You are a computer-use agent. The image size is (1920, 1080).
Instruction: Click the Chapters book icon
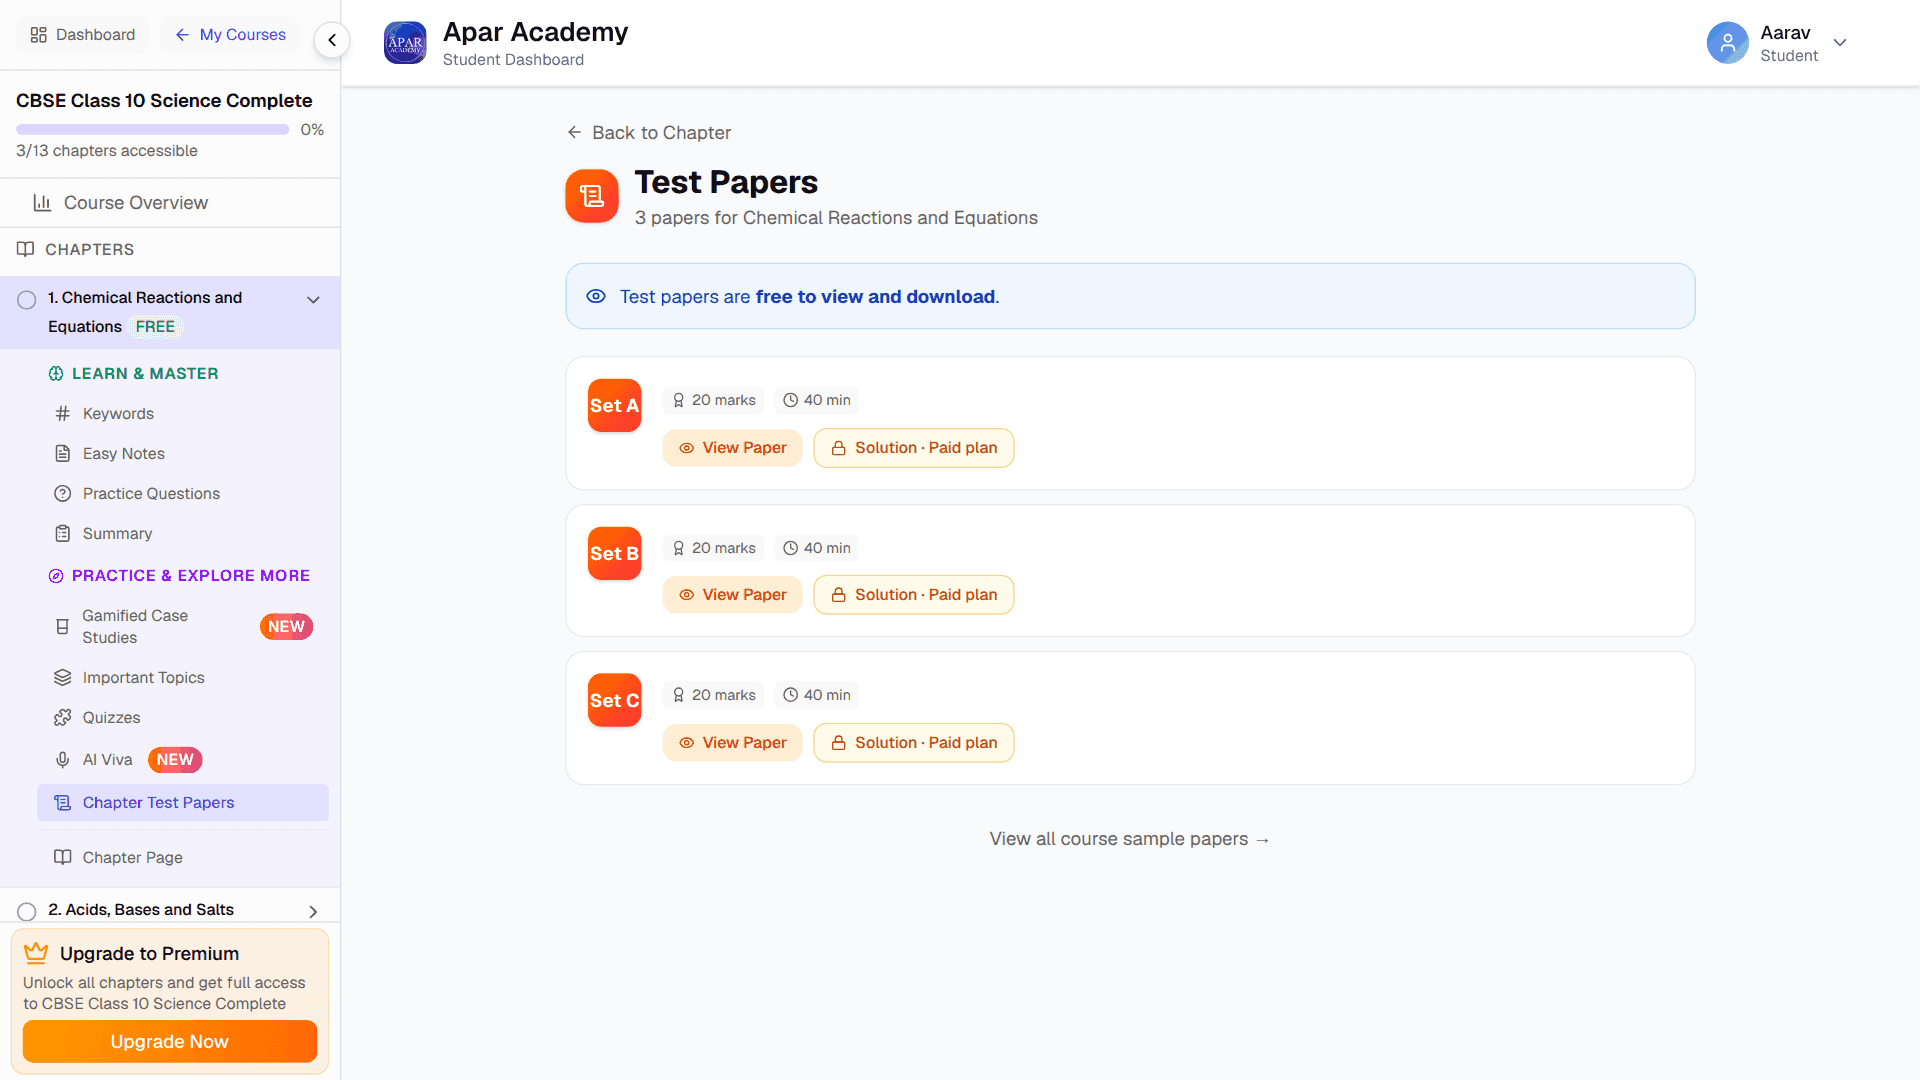(26, 249)
